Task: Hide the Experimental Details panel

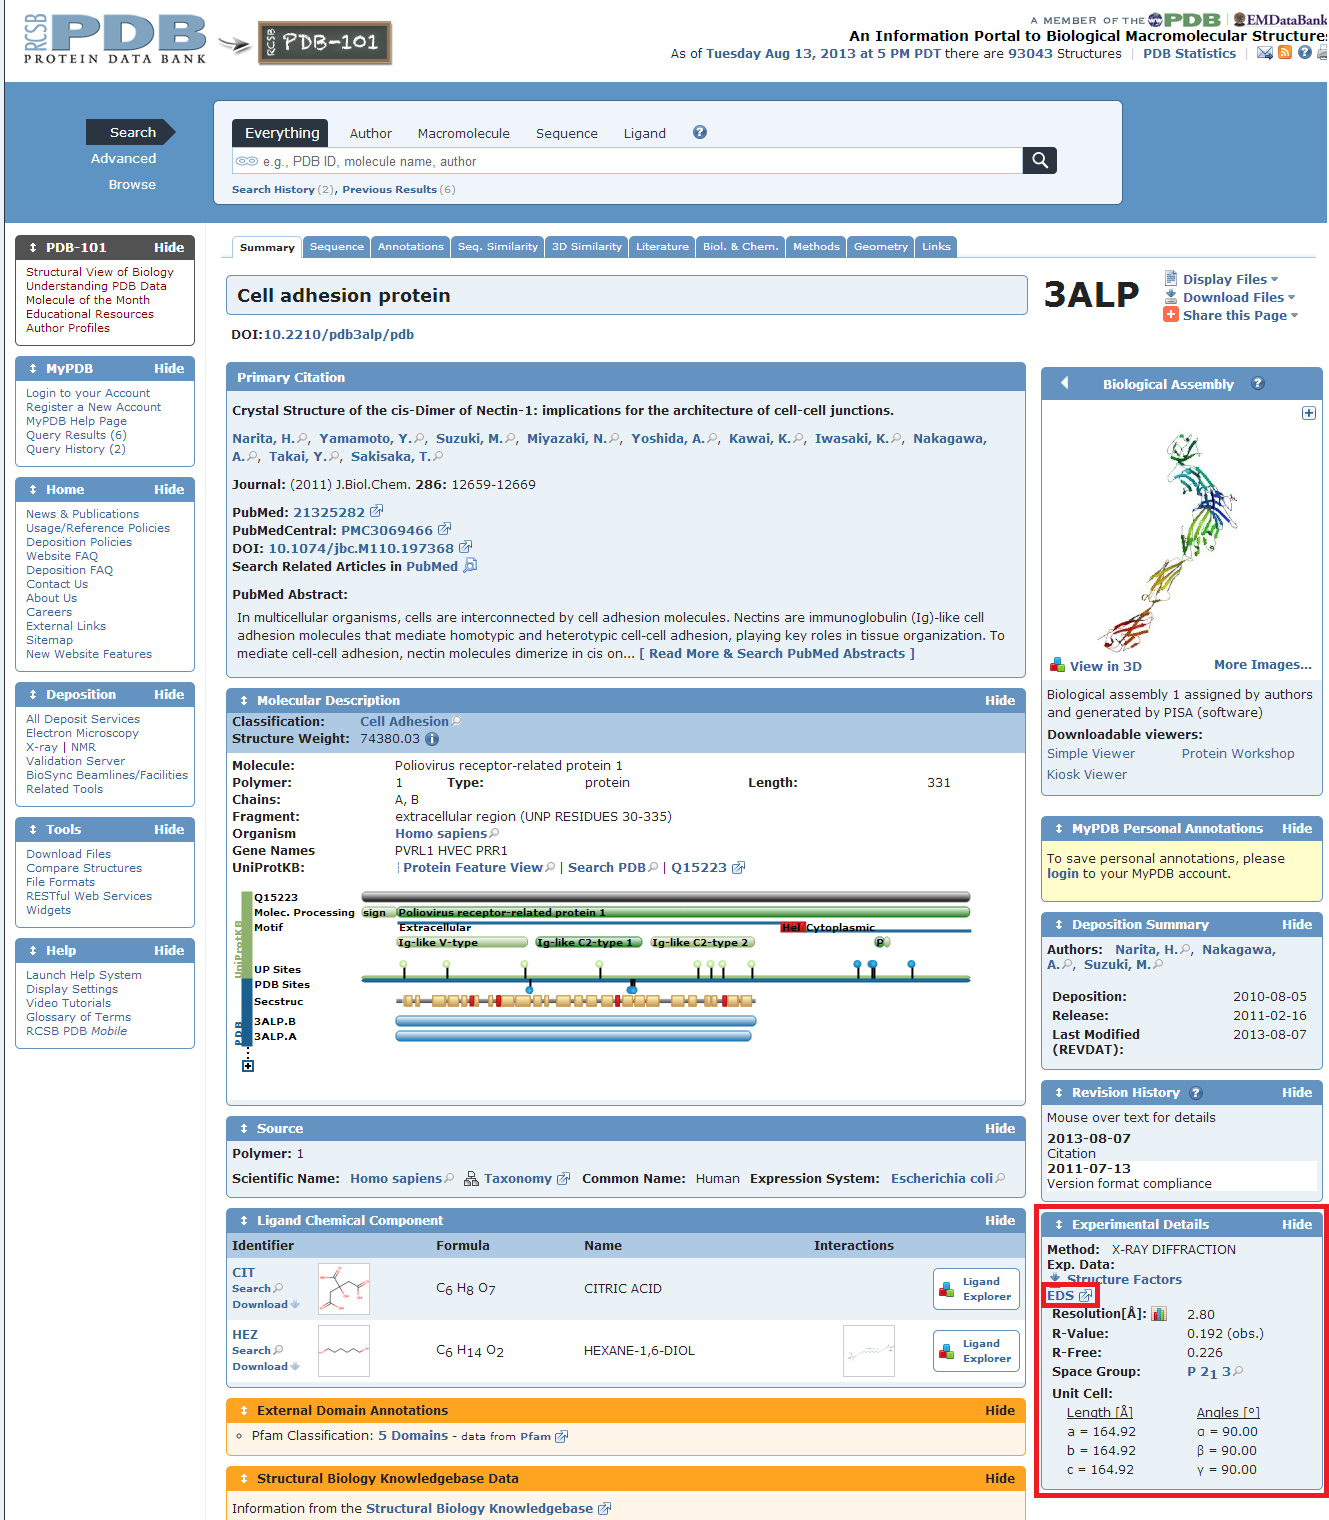Action: tap(1296, 1224)
